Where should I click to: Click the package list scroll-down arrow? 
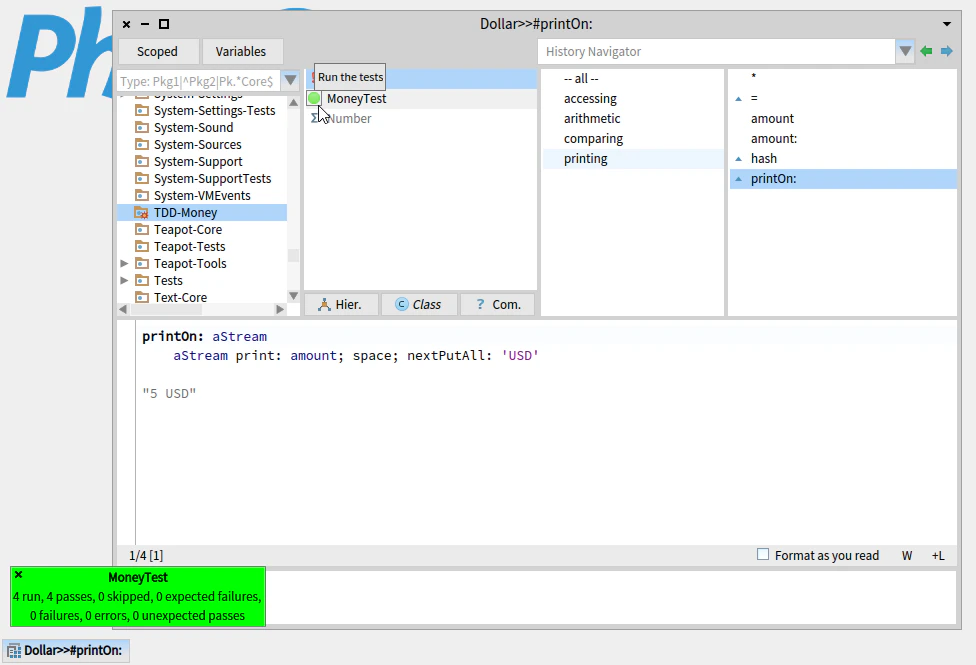tap(293, 296)
